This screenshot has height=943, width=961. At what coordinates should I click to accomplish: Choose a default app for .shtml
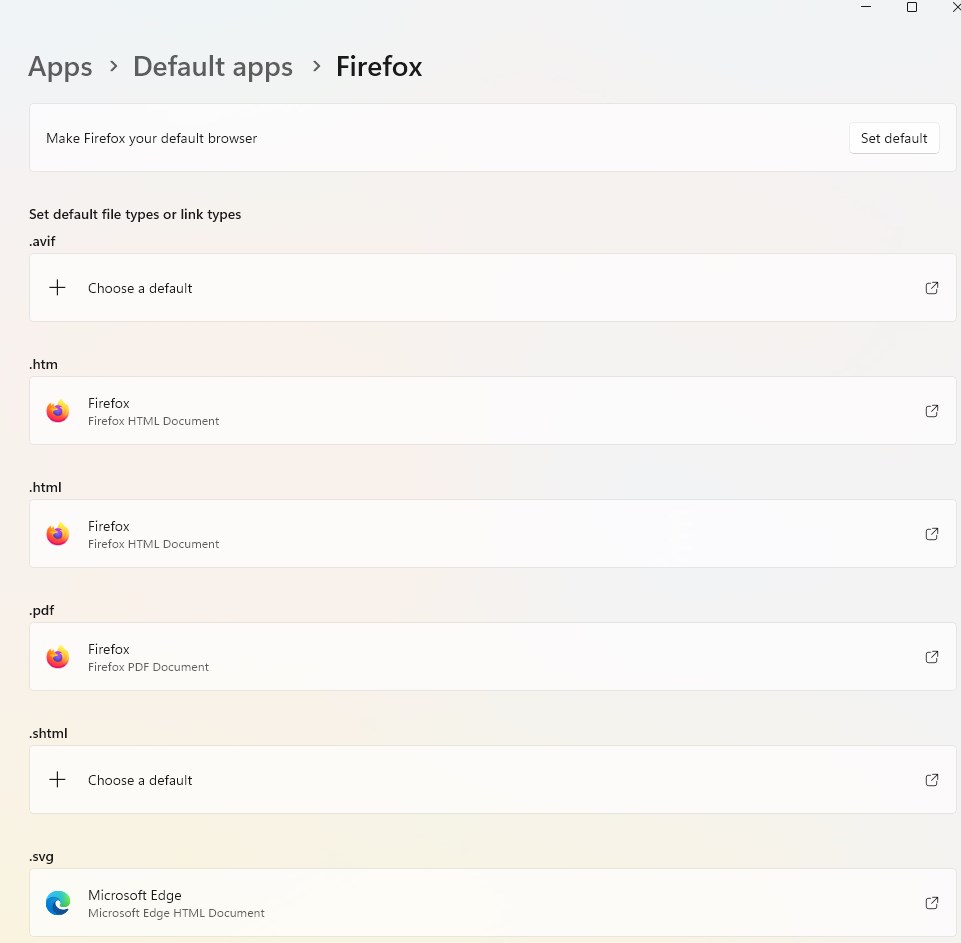140,780
